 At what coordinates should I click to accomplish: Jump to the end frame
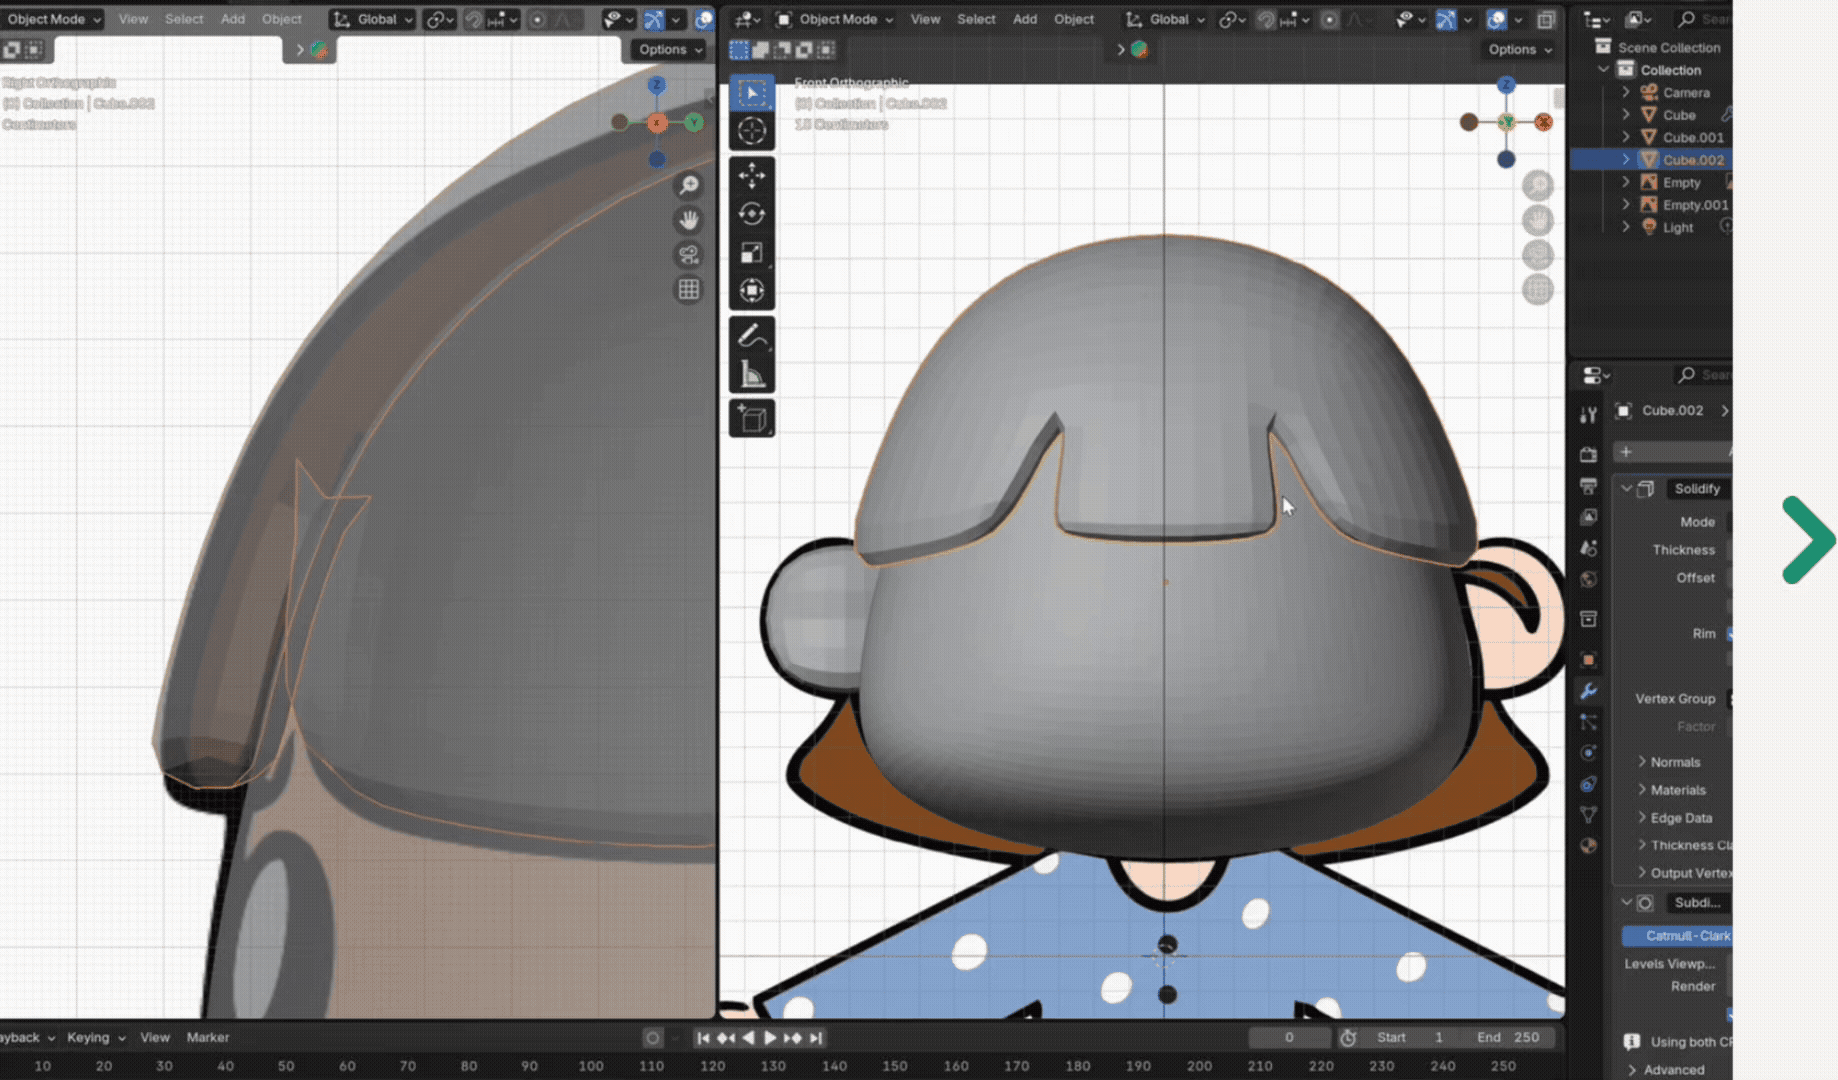(816, 1038)
